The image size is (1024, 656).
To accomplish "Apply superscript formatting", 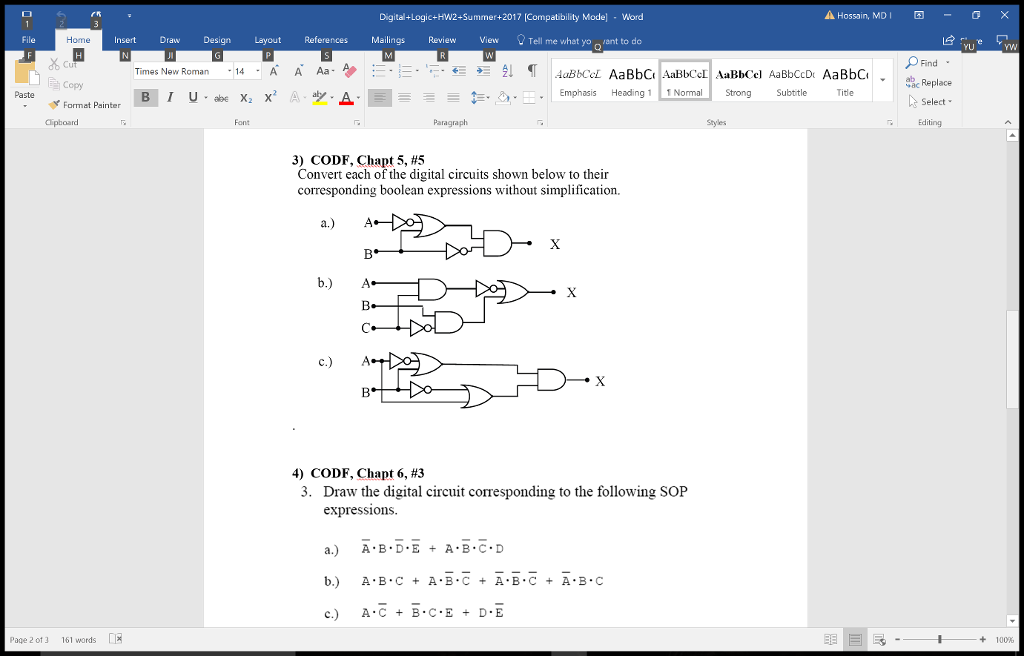I will click(x=270, y=97).
